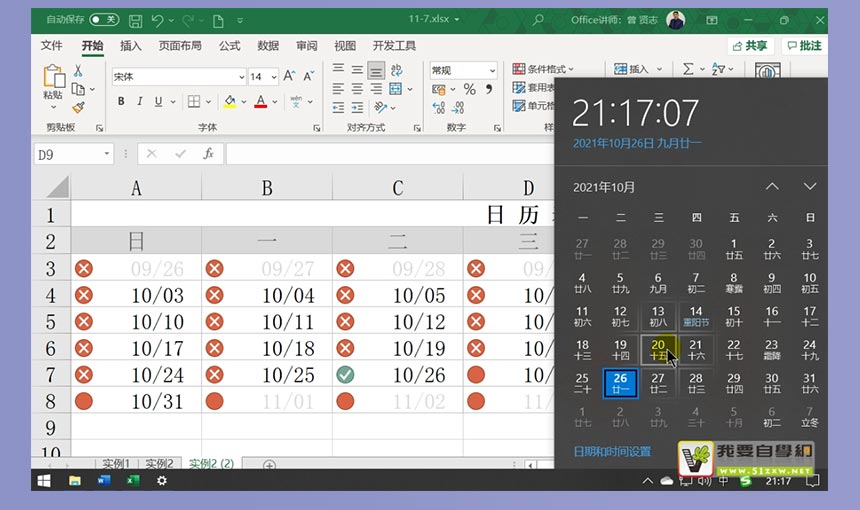This screenshot has width=860, height=510.
Task: Toggle wrap text icon
Action: pyautogui.click(x=397, y=70)
